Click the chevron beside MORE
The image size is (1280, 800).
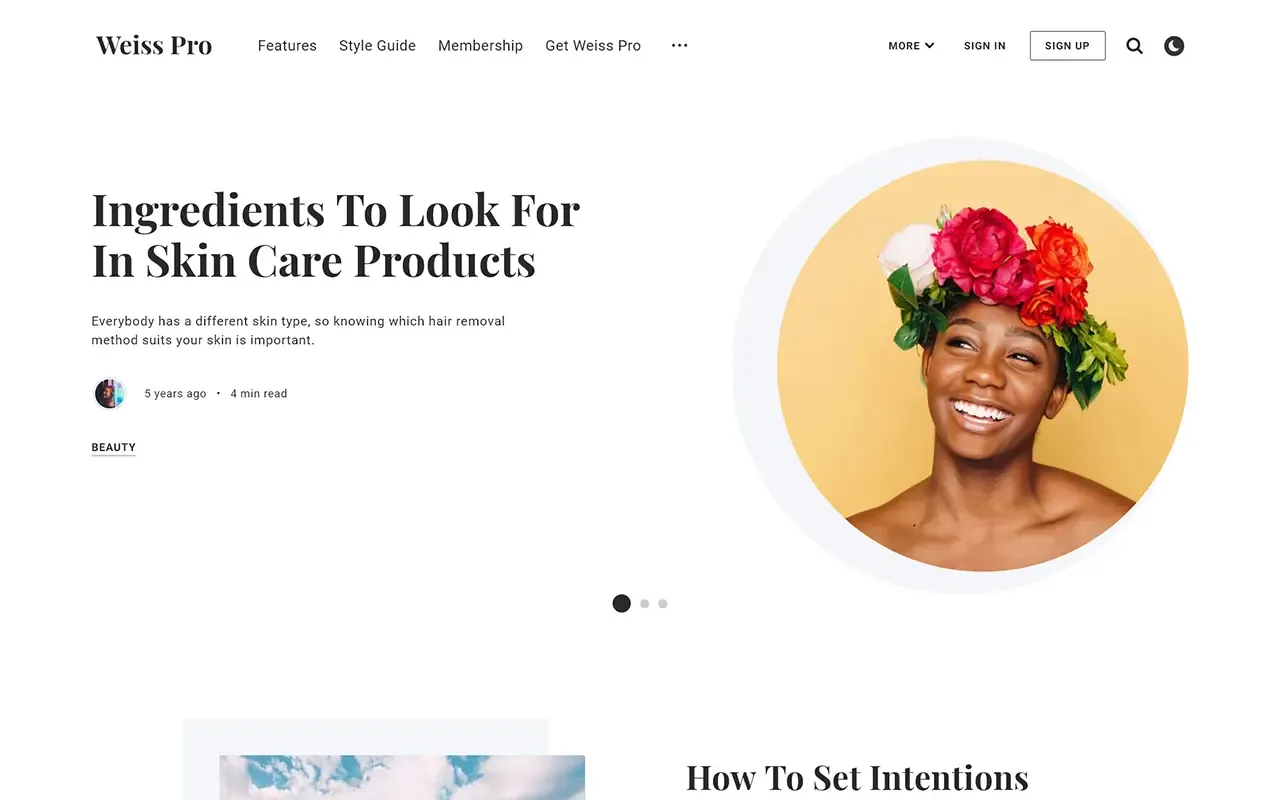[x=929, y=46]
